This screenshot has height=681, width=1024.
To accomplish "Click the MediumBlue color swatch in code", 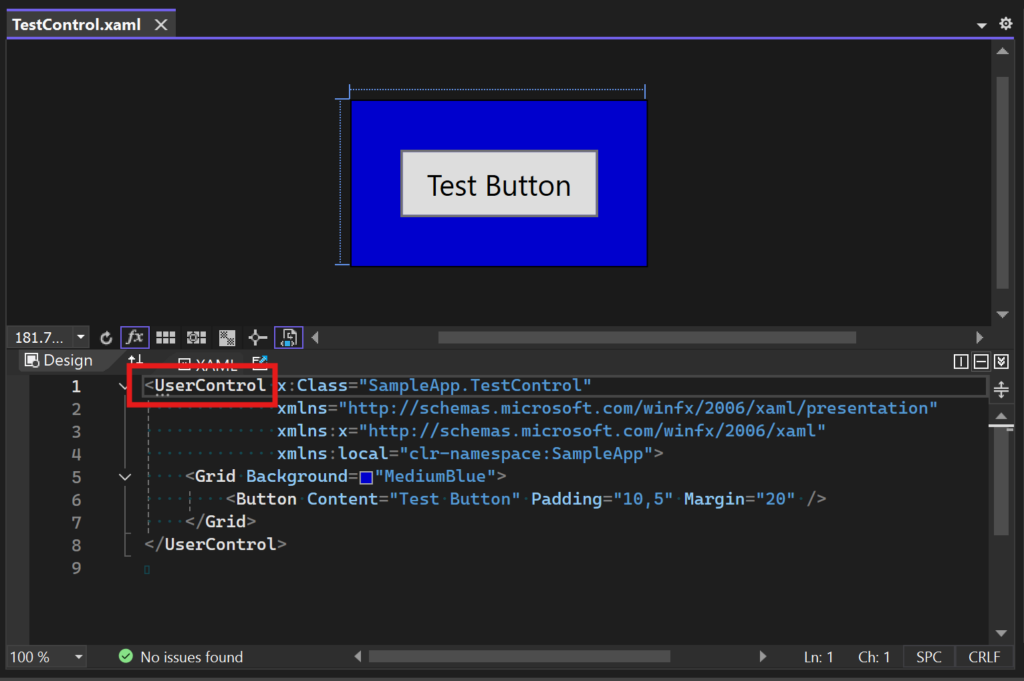I will pyautogui.click(x=366, y=477).
